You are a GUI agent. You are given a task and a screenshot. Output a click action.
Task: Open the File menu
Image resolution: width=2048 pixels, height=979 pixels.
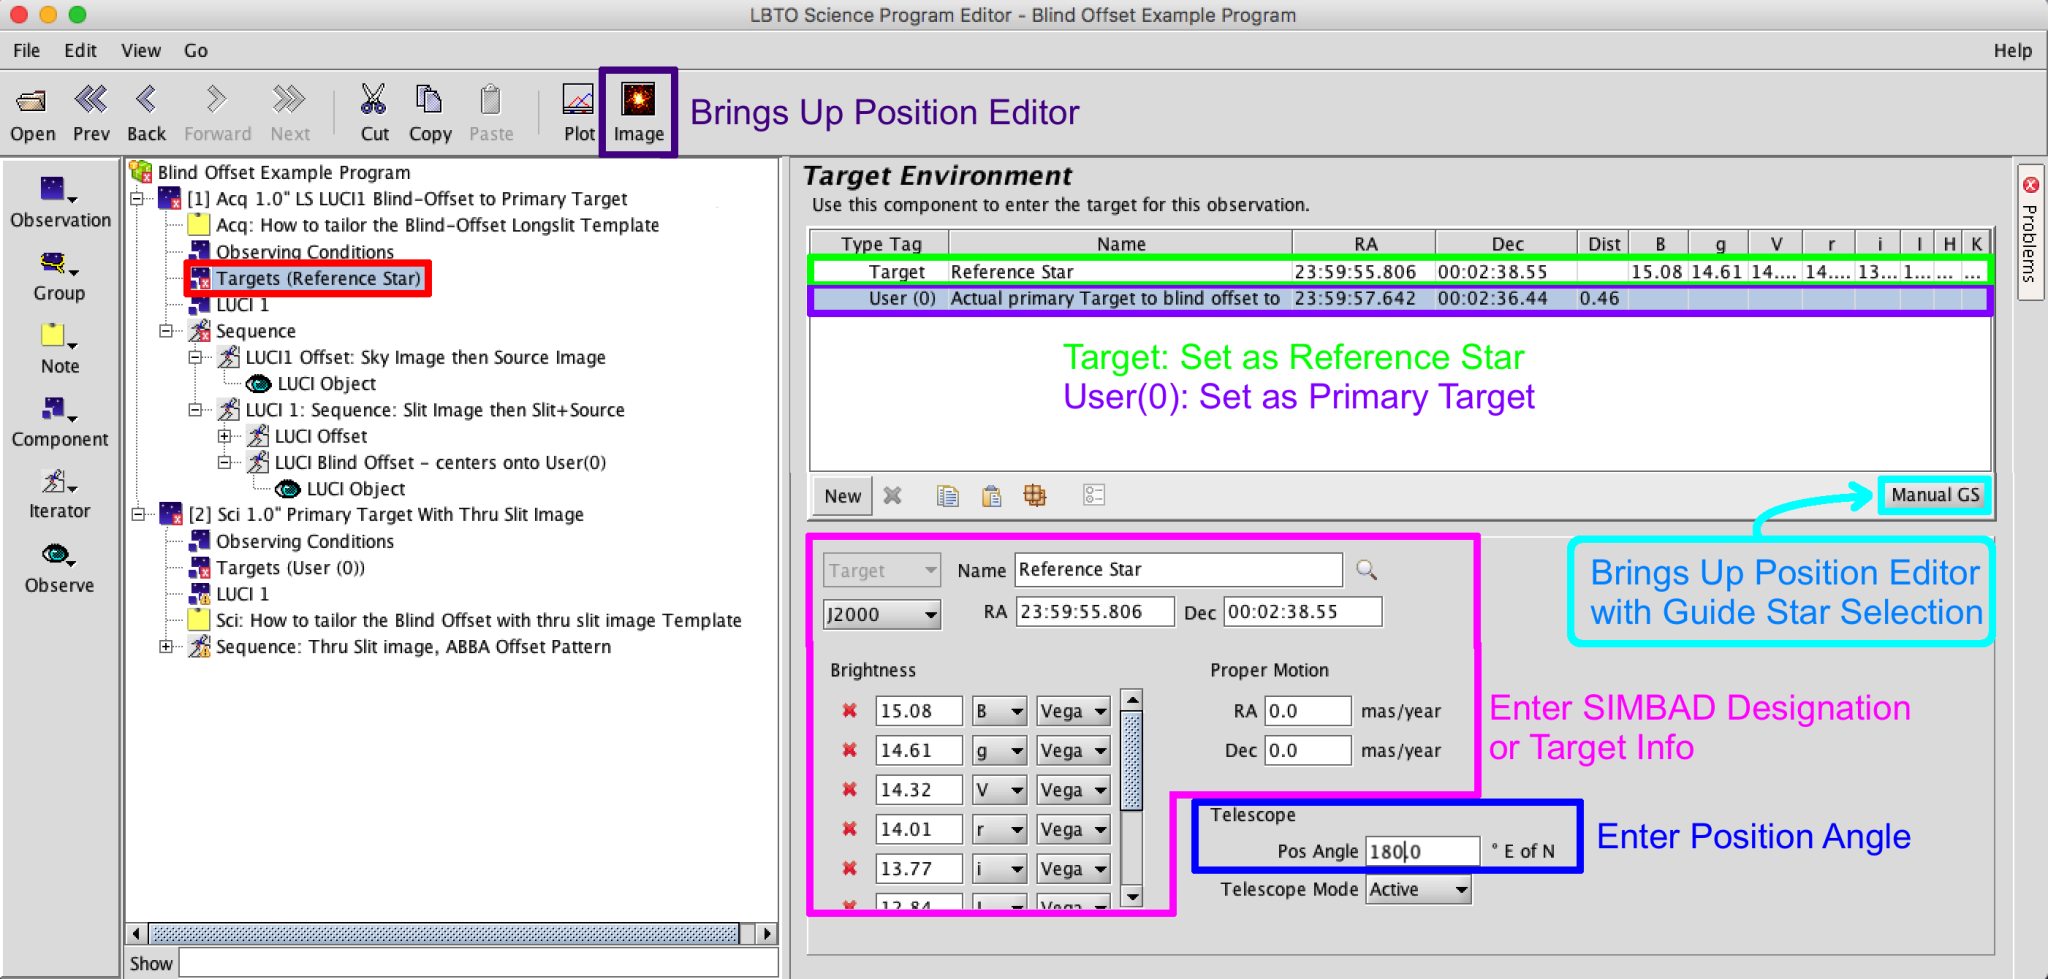tap(26, 50)
